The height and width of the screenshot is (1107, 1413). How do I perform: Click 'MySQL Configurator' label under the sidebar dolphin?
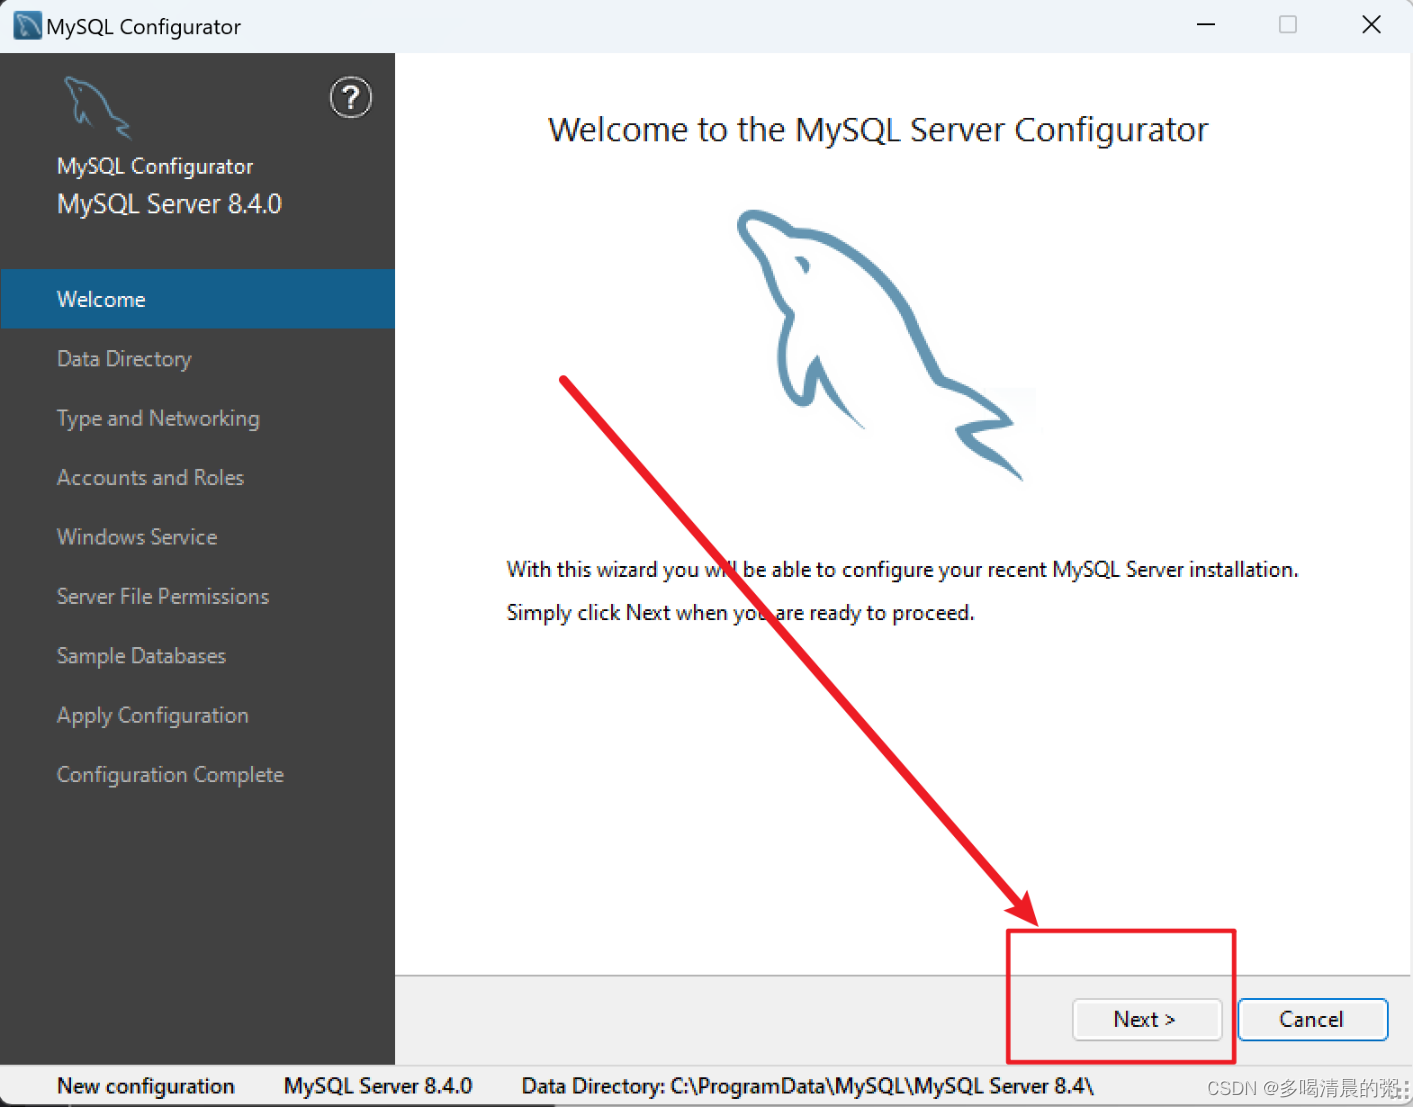155,167
